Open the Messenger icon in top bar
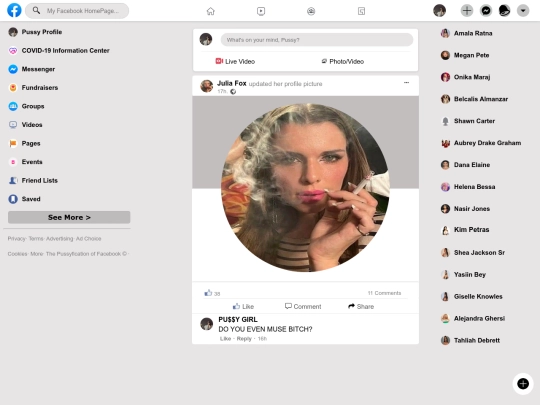The image size is (540, 405). [x=486, y=11]
